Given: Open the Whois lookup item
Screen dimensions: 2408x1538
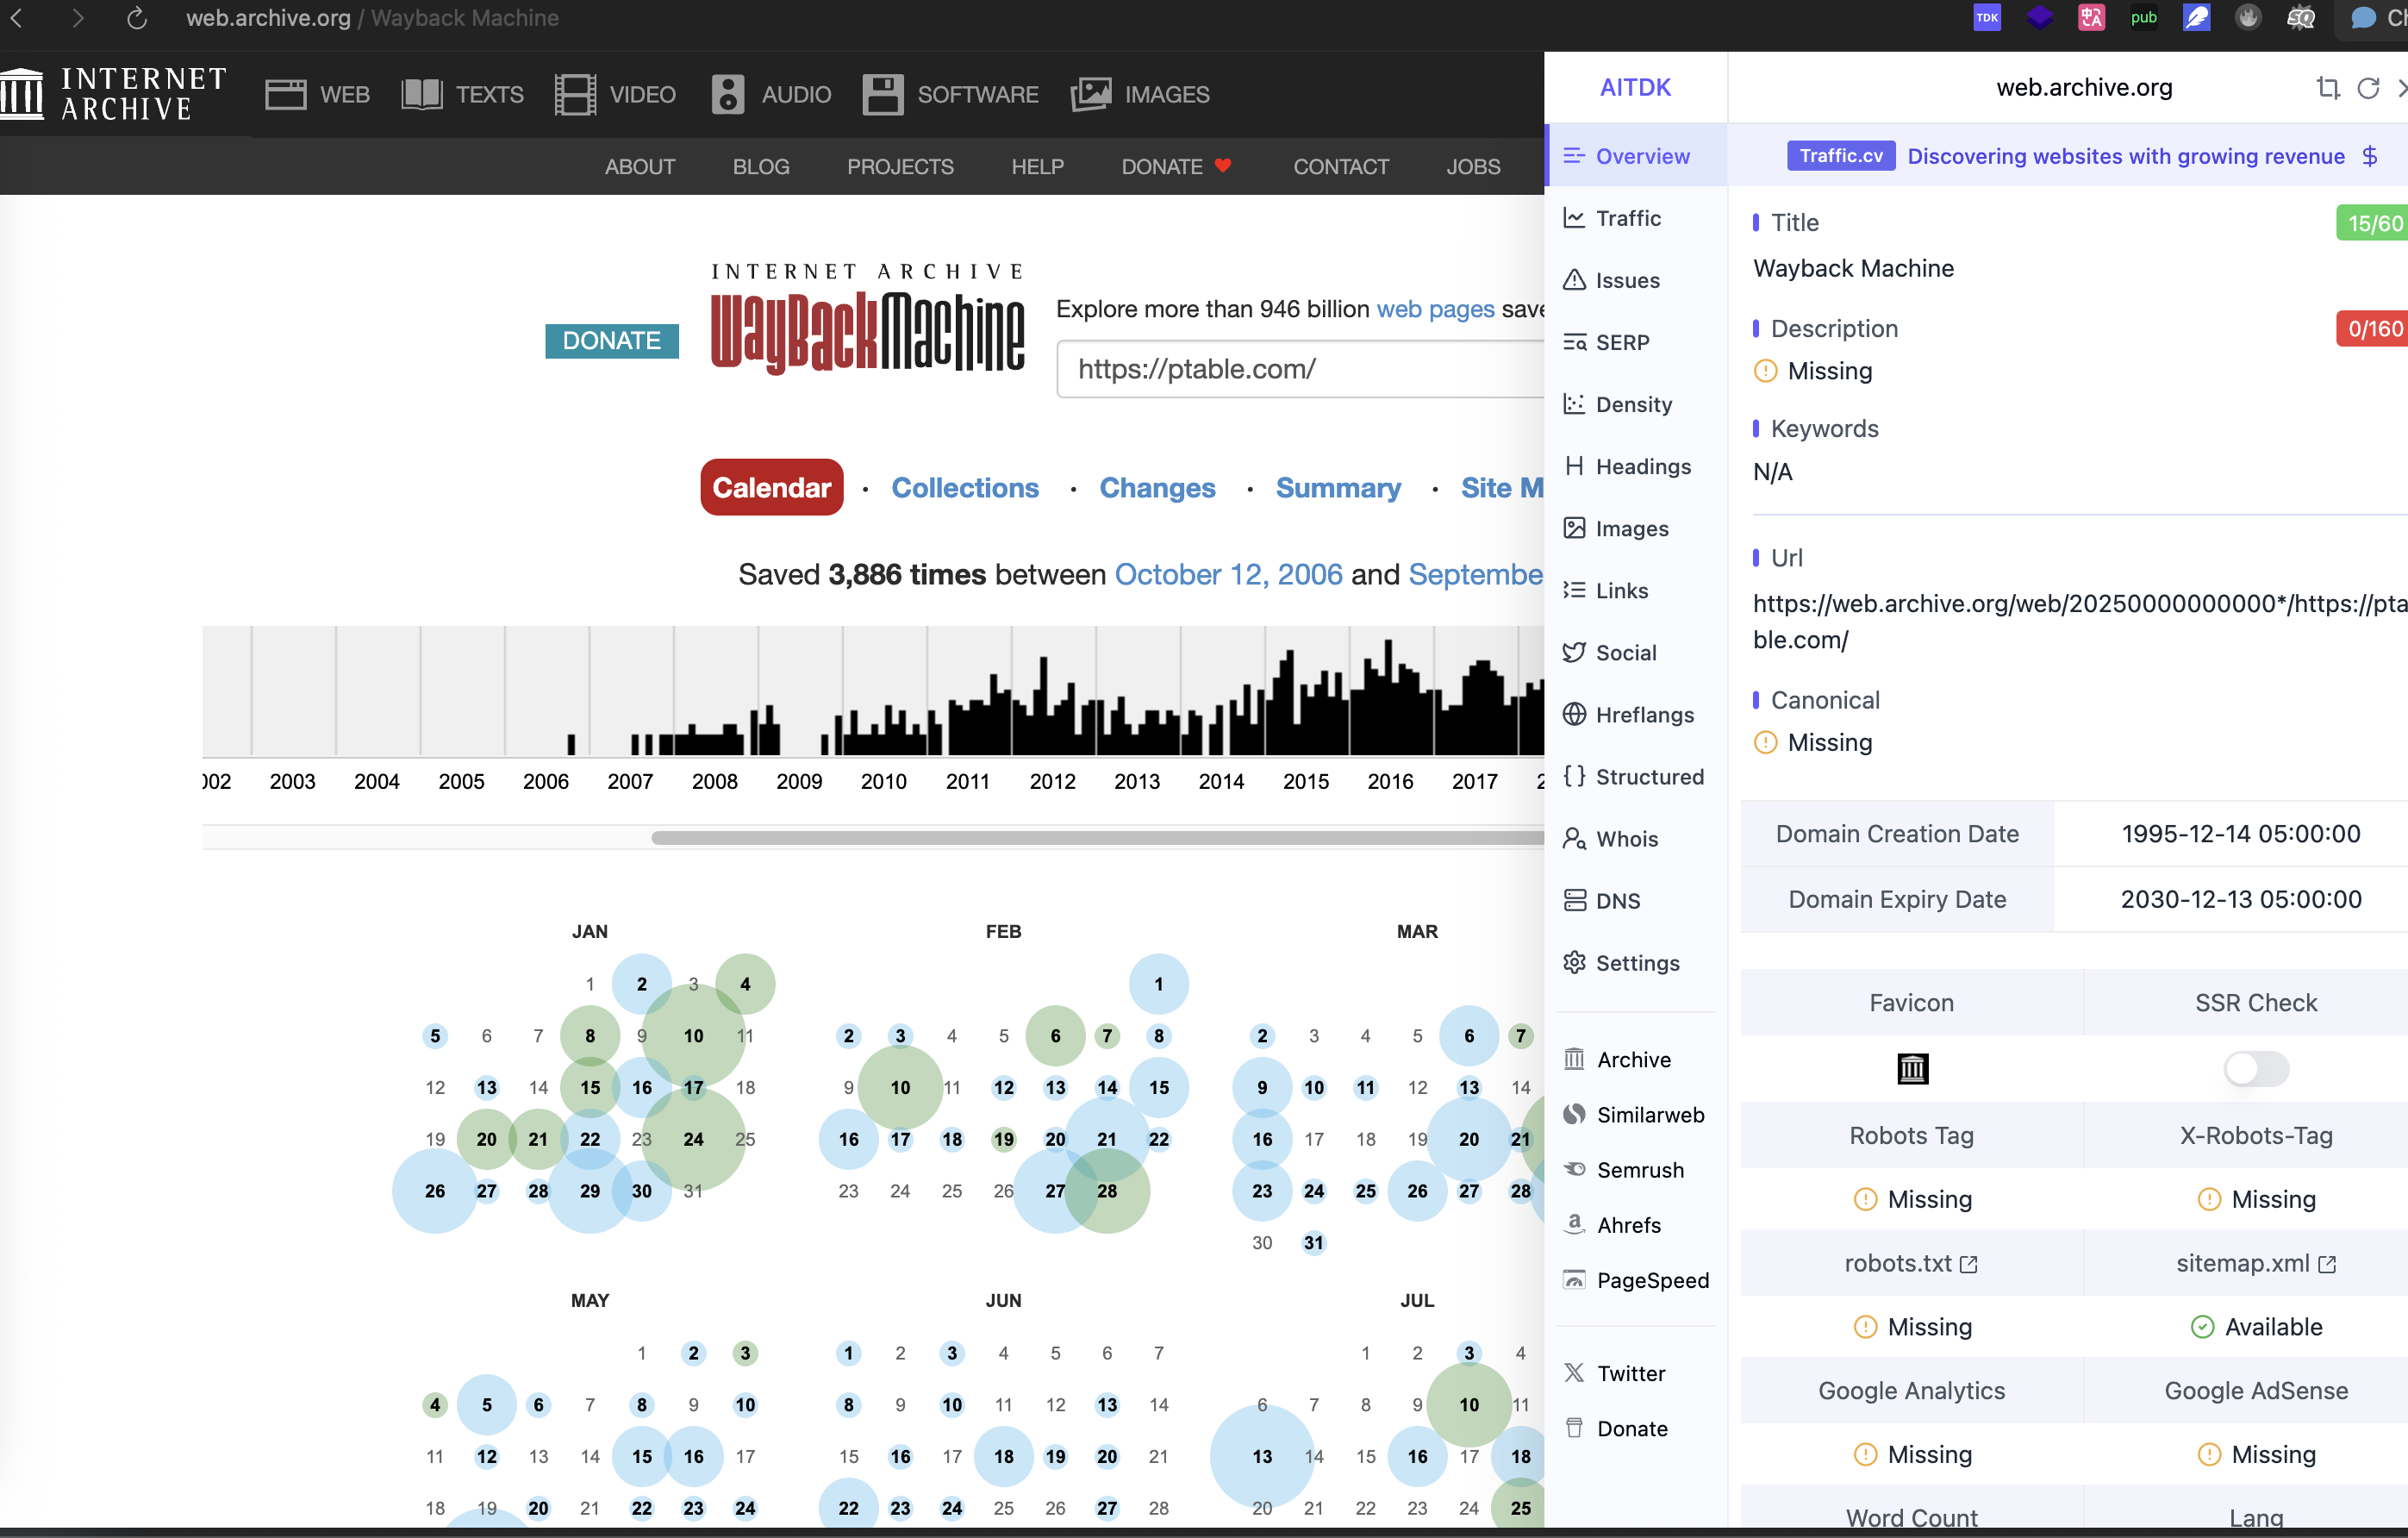Looking at the screenshot, I should (x=1636, y=838).
